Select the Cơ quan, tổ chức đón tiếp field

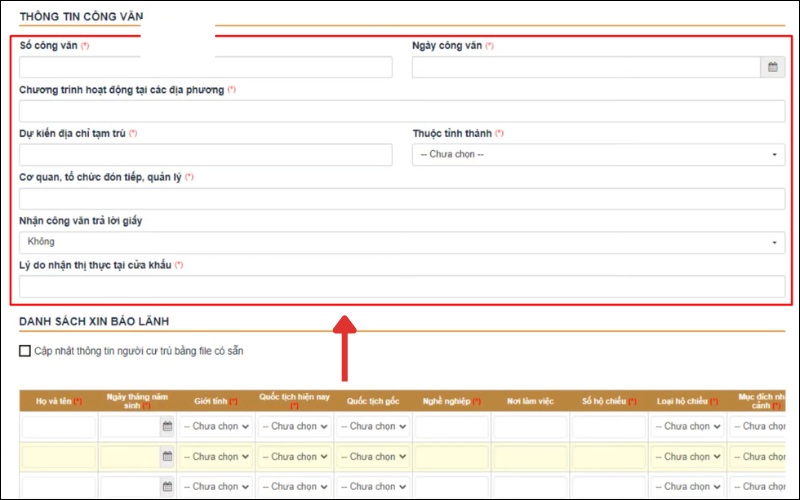click(x=402, y=198)
